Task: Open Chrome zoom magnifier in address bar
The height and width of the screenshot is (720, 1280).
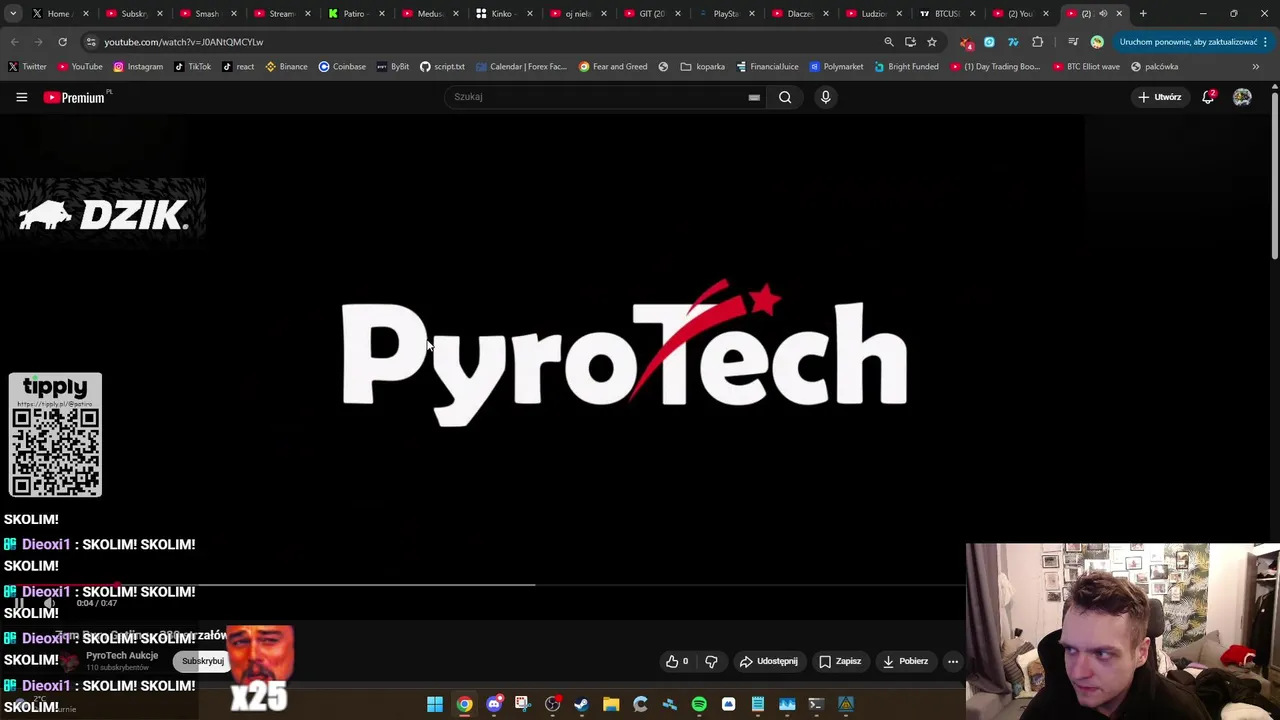Action: coord(888,42)
